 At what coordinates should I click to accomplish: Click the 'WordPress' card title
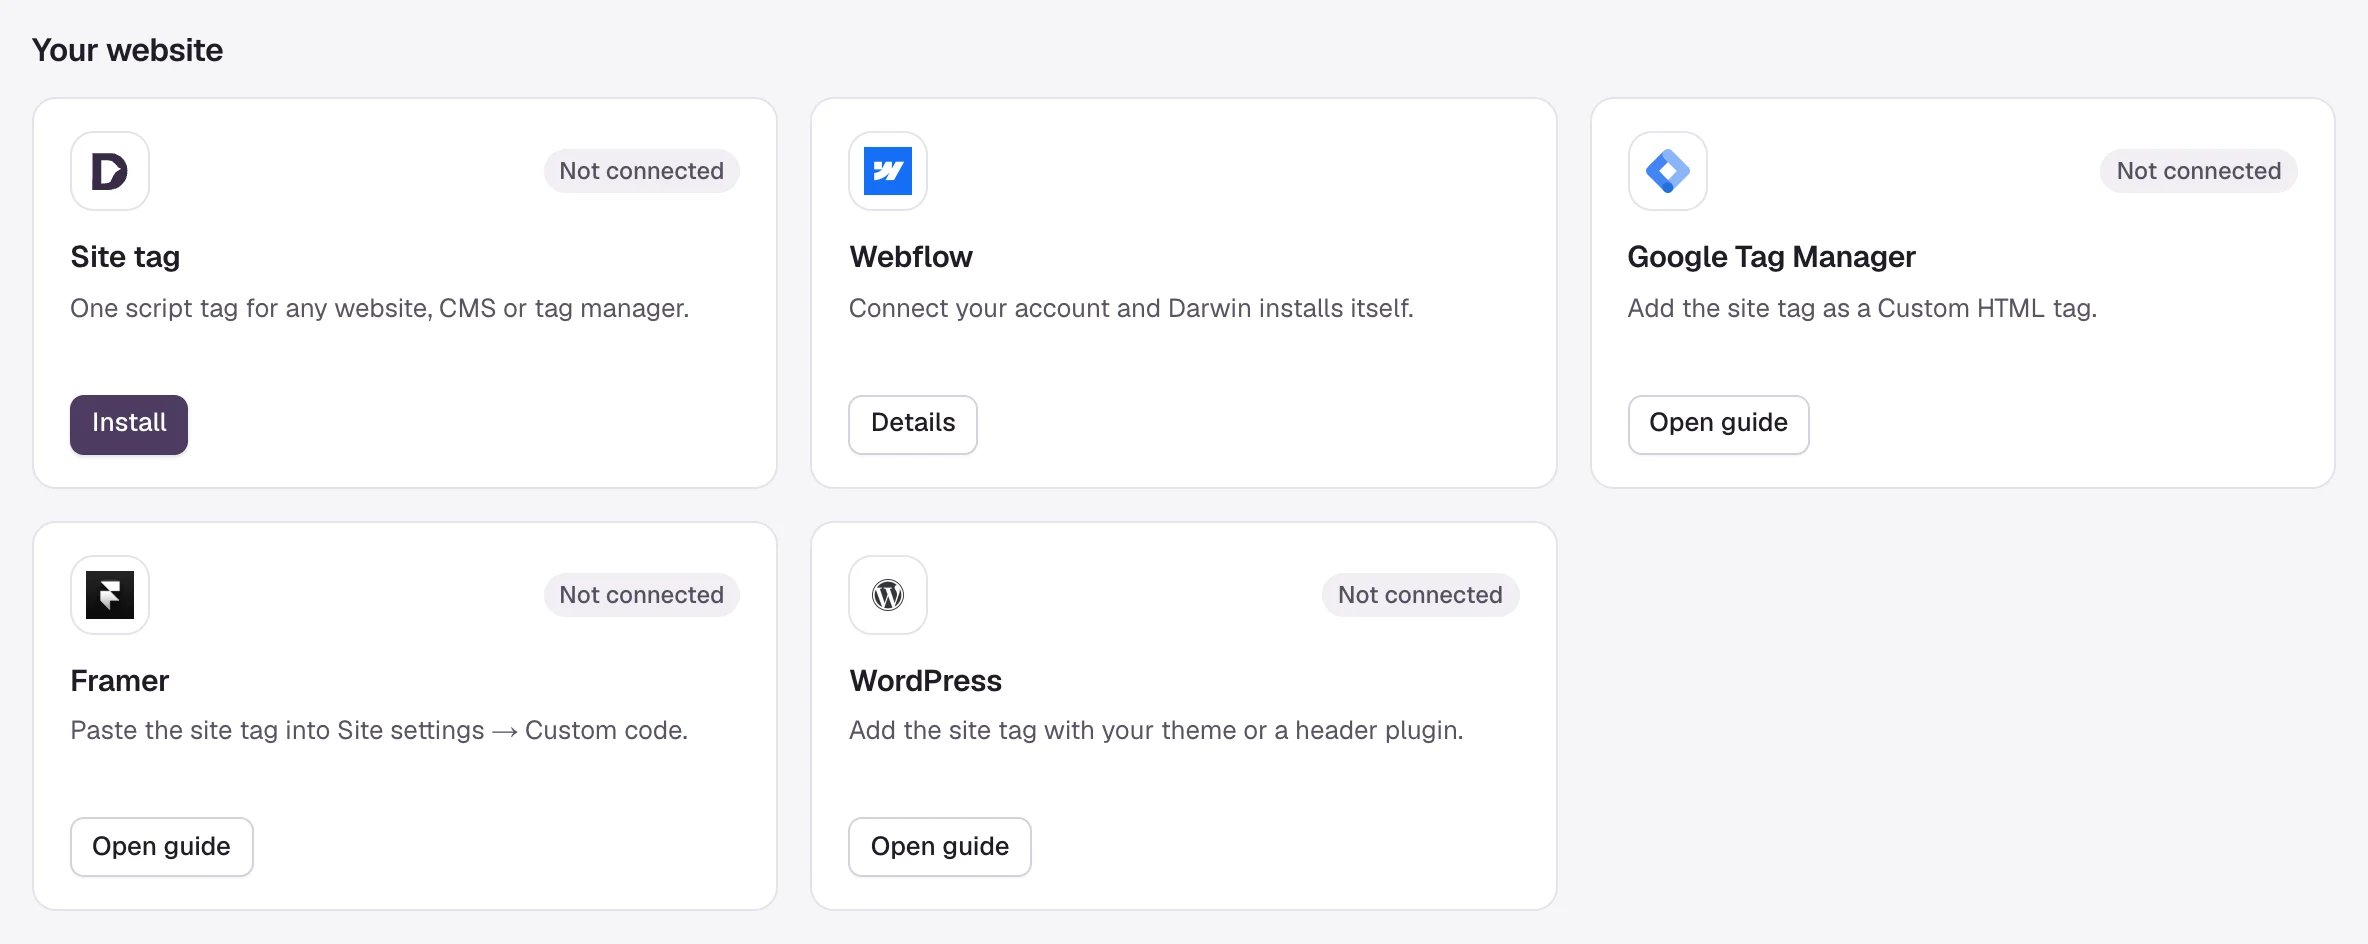click(x=925, y=681)
